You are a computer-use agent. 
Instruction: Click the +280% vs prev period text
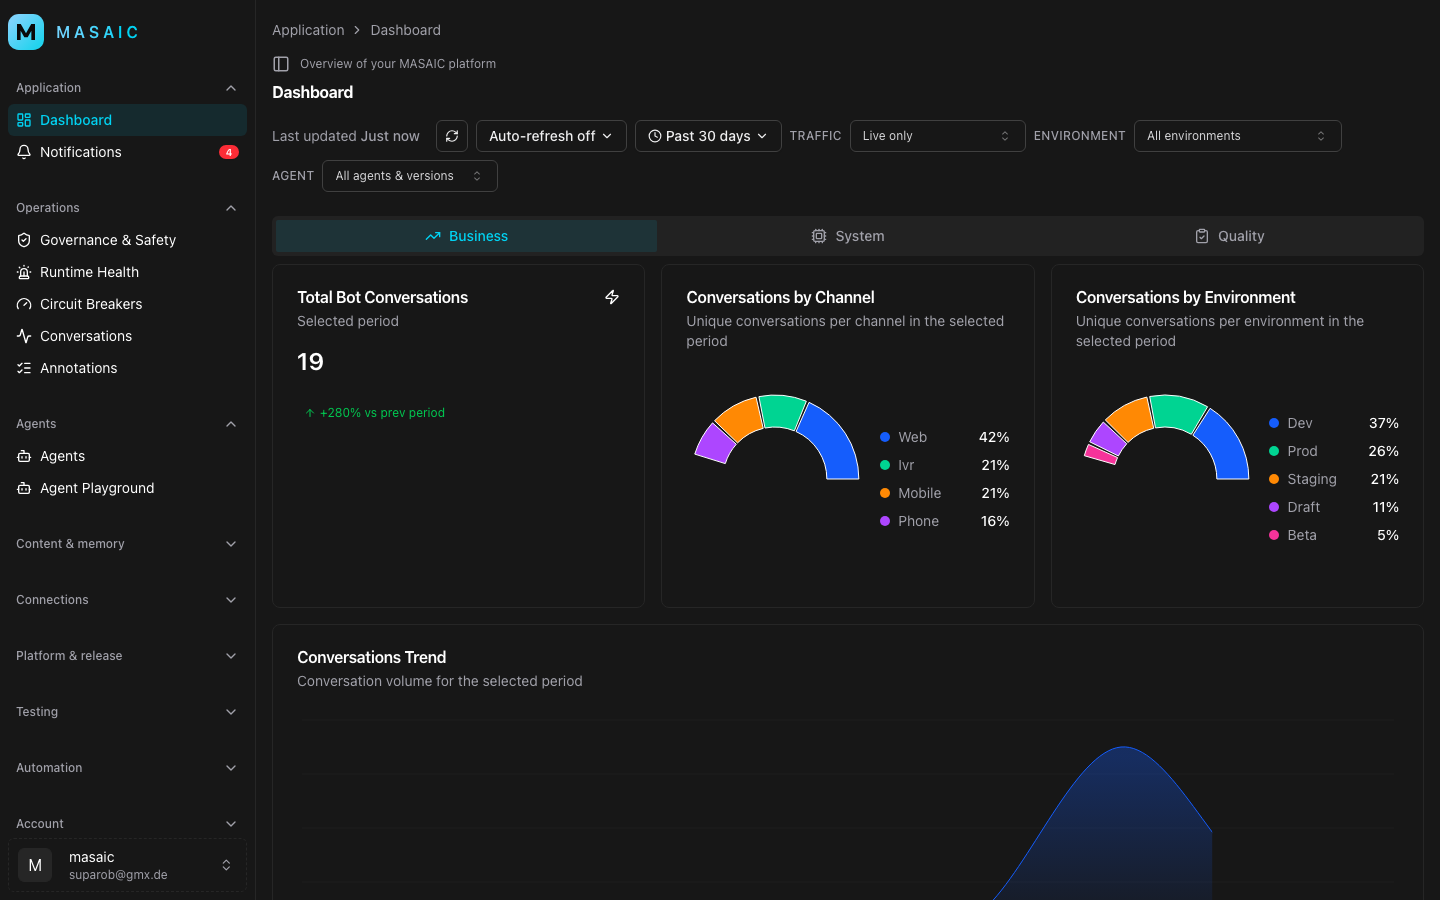pyautogui.click(x=382, y=413)
